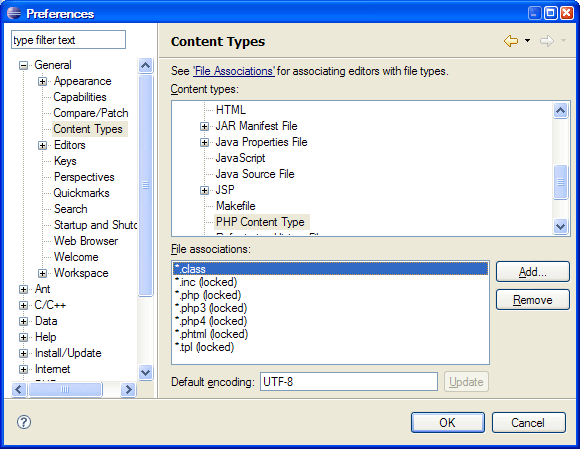
Task: Expand the Java Properties File content type
Action: [x=204, y=142]
